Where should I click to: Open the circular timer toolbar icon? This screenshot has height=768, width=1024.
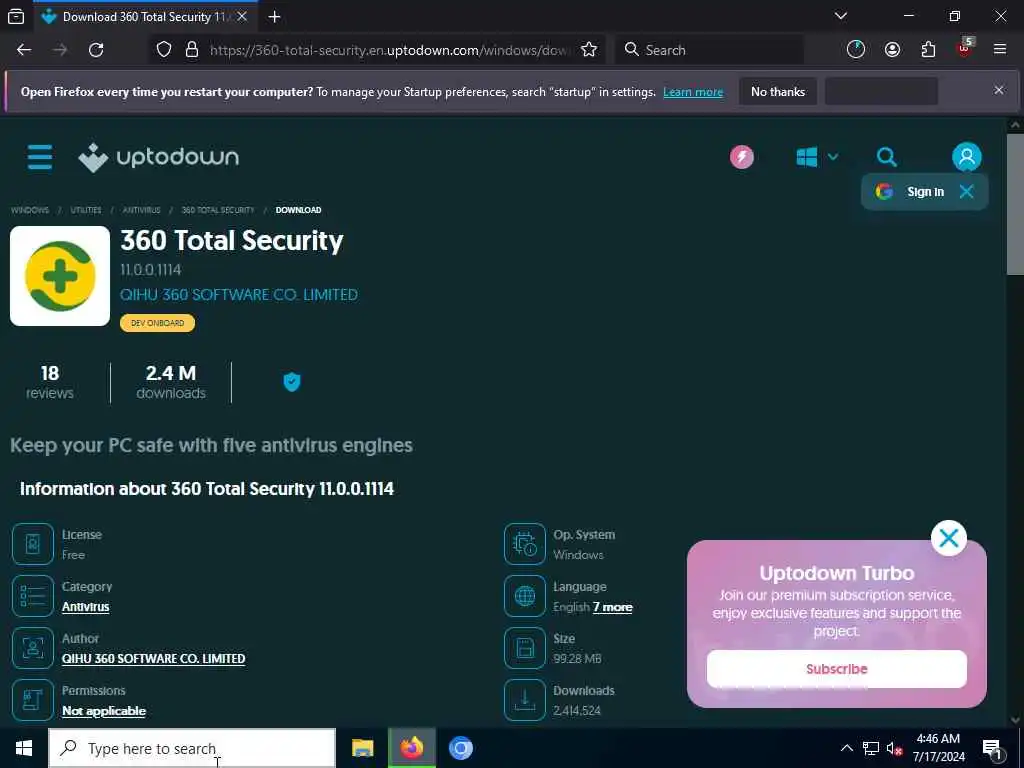click(x=856, y=50)
